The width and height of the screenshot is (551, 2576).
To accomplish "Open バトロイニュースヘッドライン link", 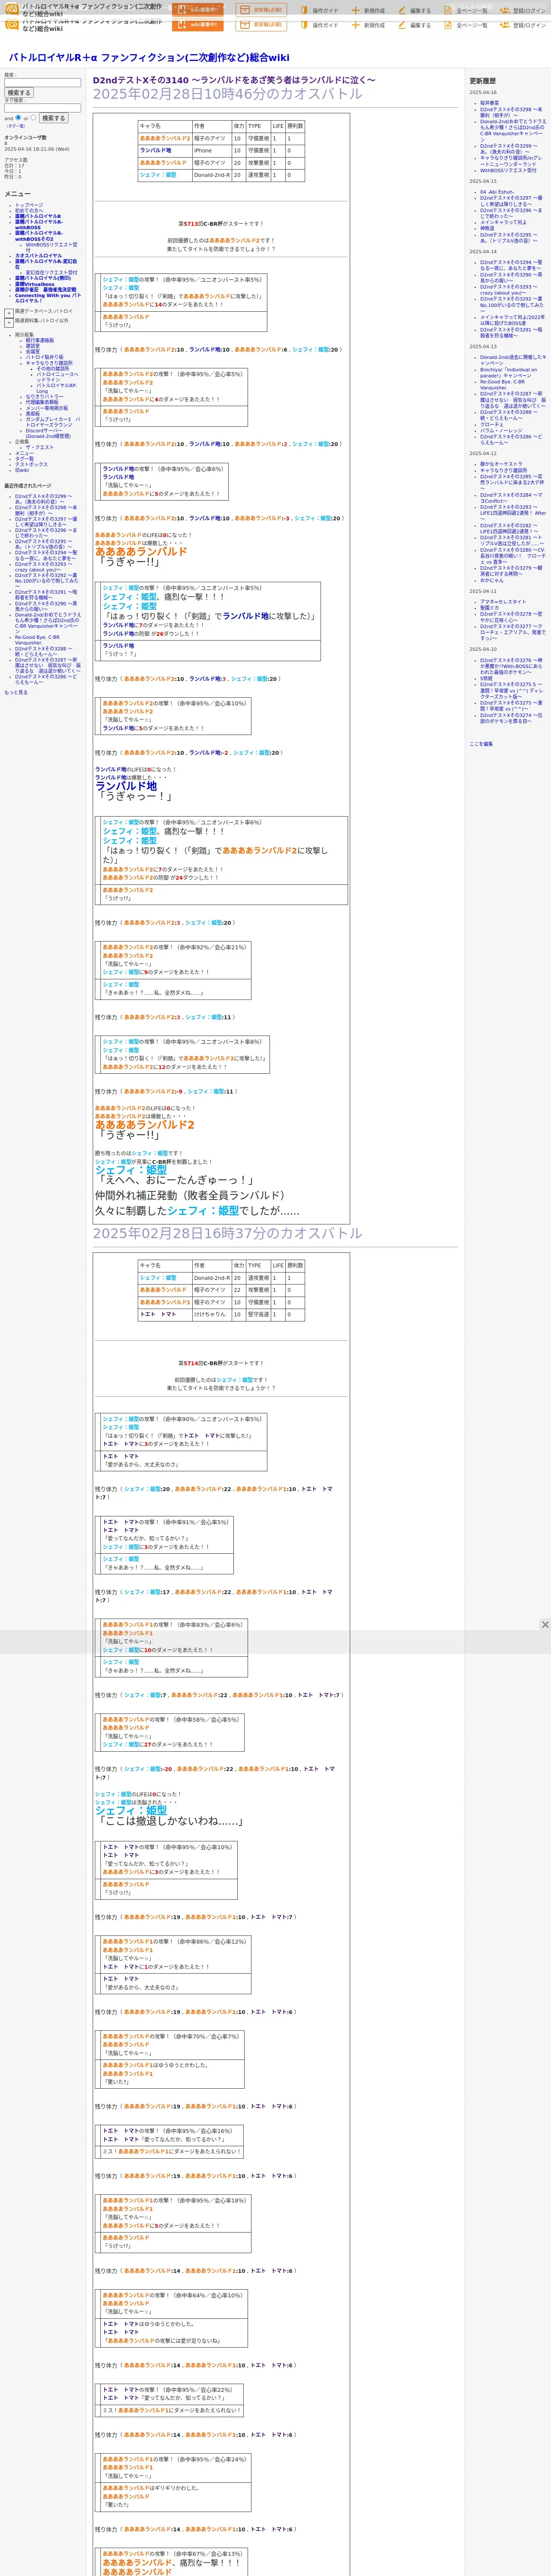I will click(57, 377).
